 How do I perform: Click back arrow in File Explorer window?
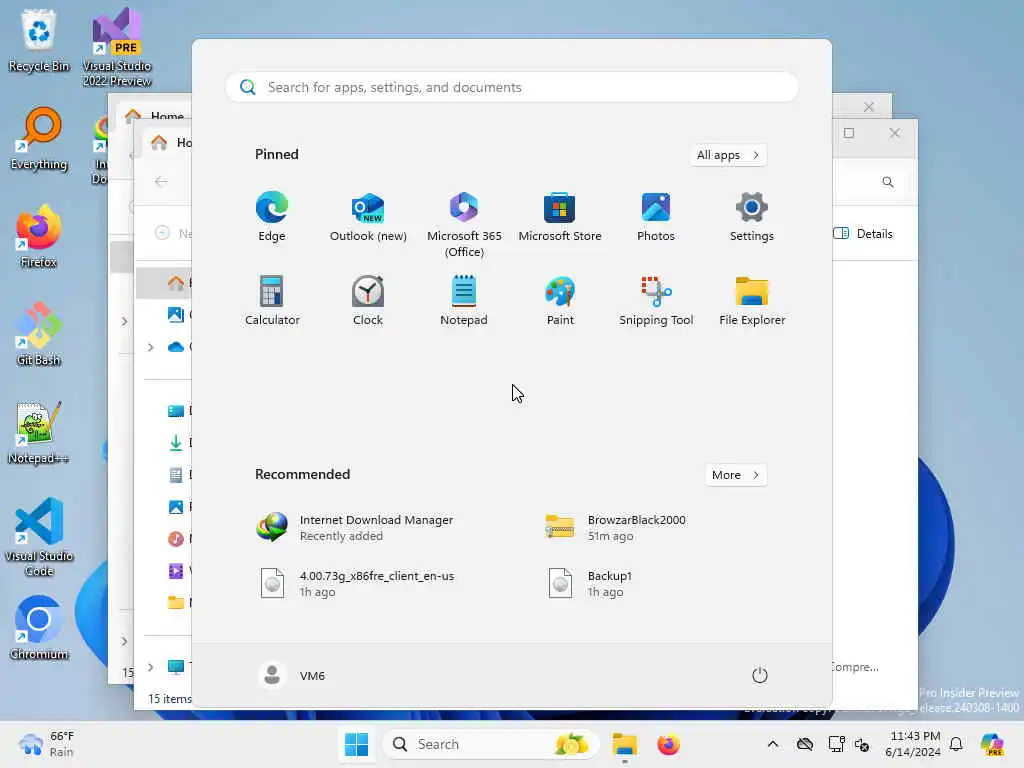[x=161, y=182]
